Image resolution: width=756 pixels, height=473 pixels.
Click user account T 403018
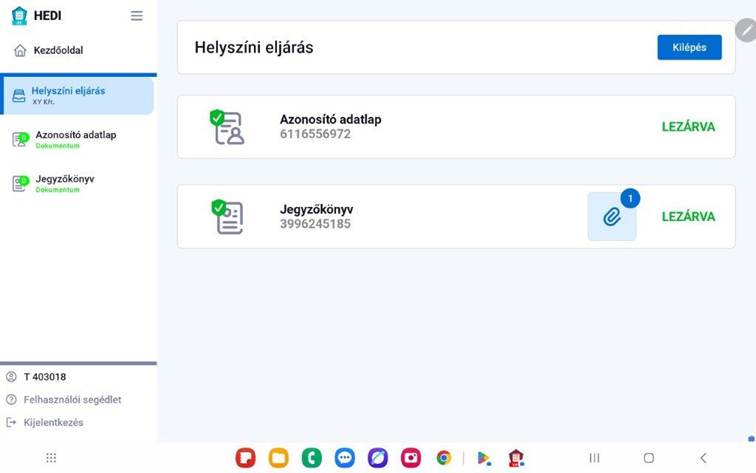[45, 377]
